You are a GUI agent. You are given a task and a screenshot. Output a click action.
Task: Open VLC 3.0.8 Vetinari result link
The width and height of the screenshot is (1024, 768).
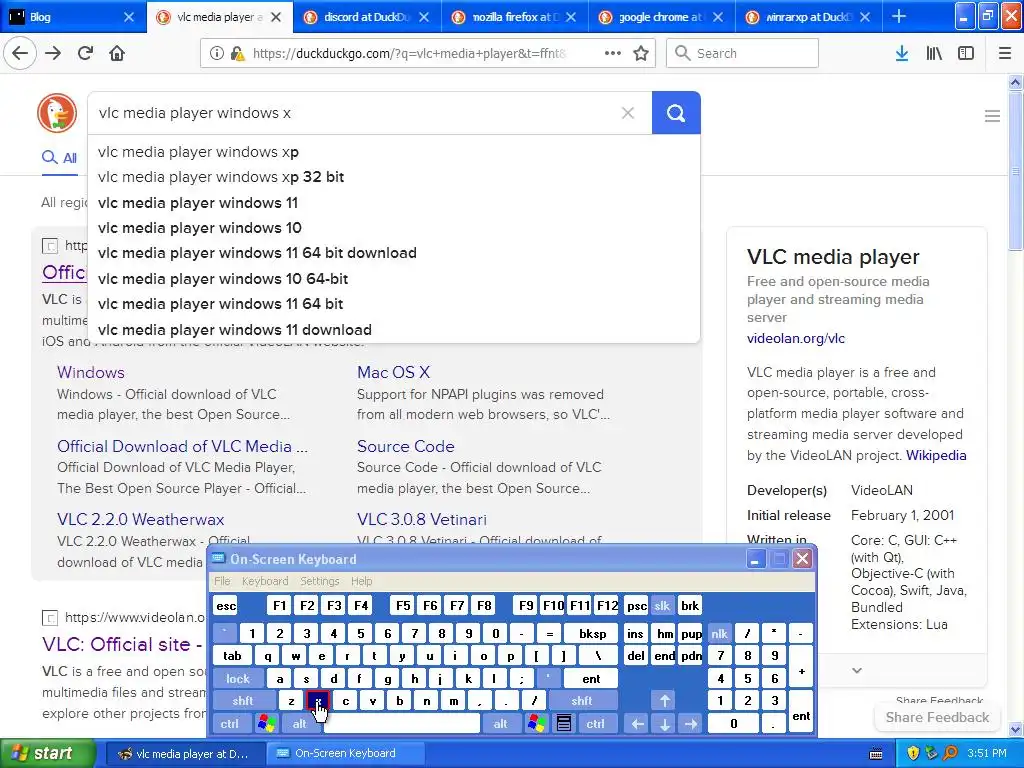(x=422, y=519)
